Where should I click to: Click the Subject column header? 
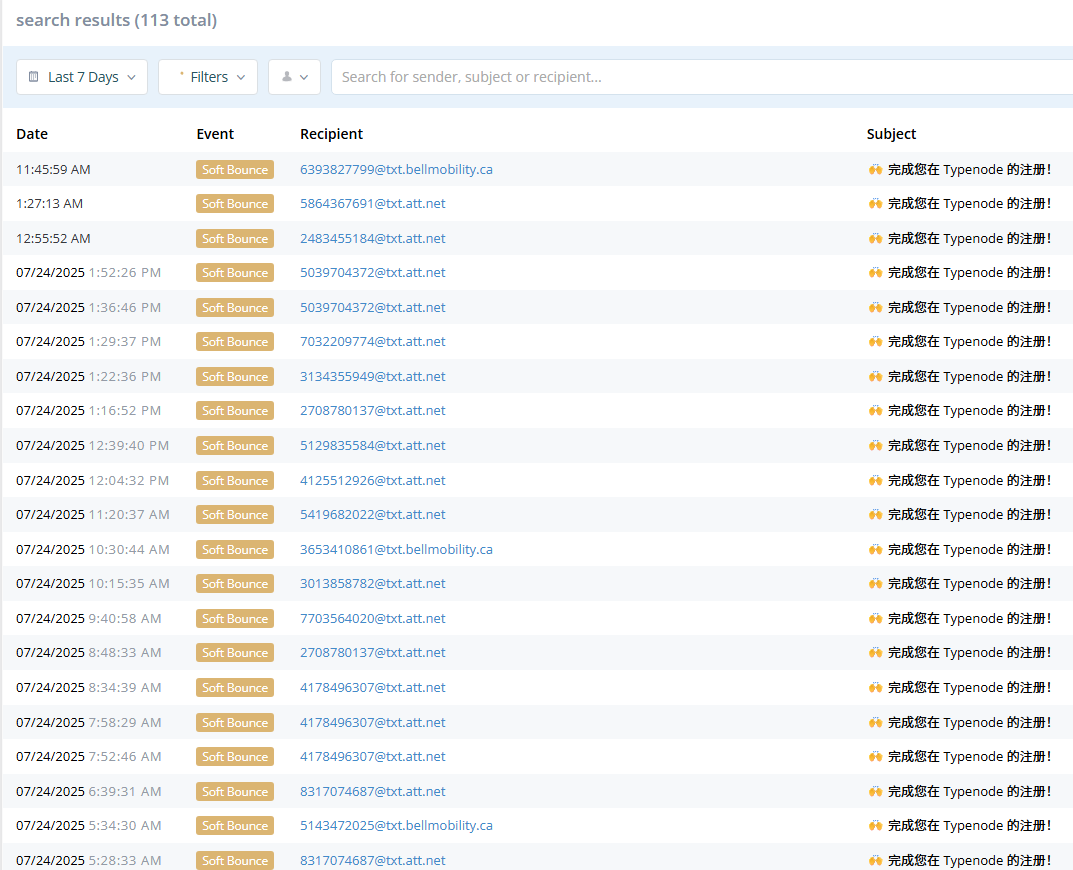(x=891, y=134)
